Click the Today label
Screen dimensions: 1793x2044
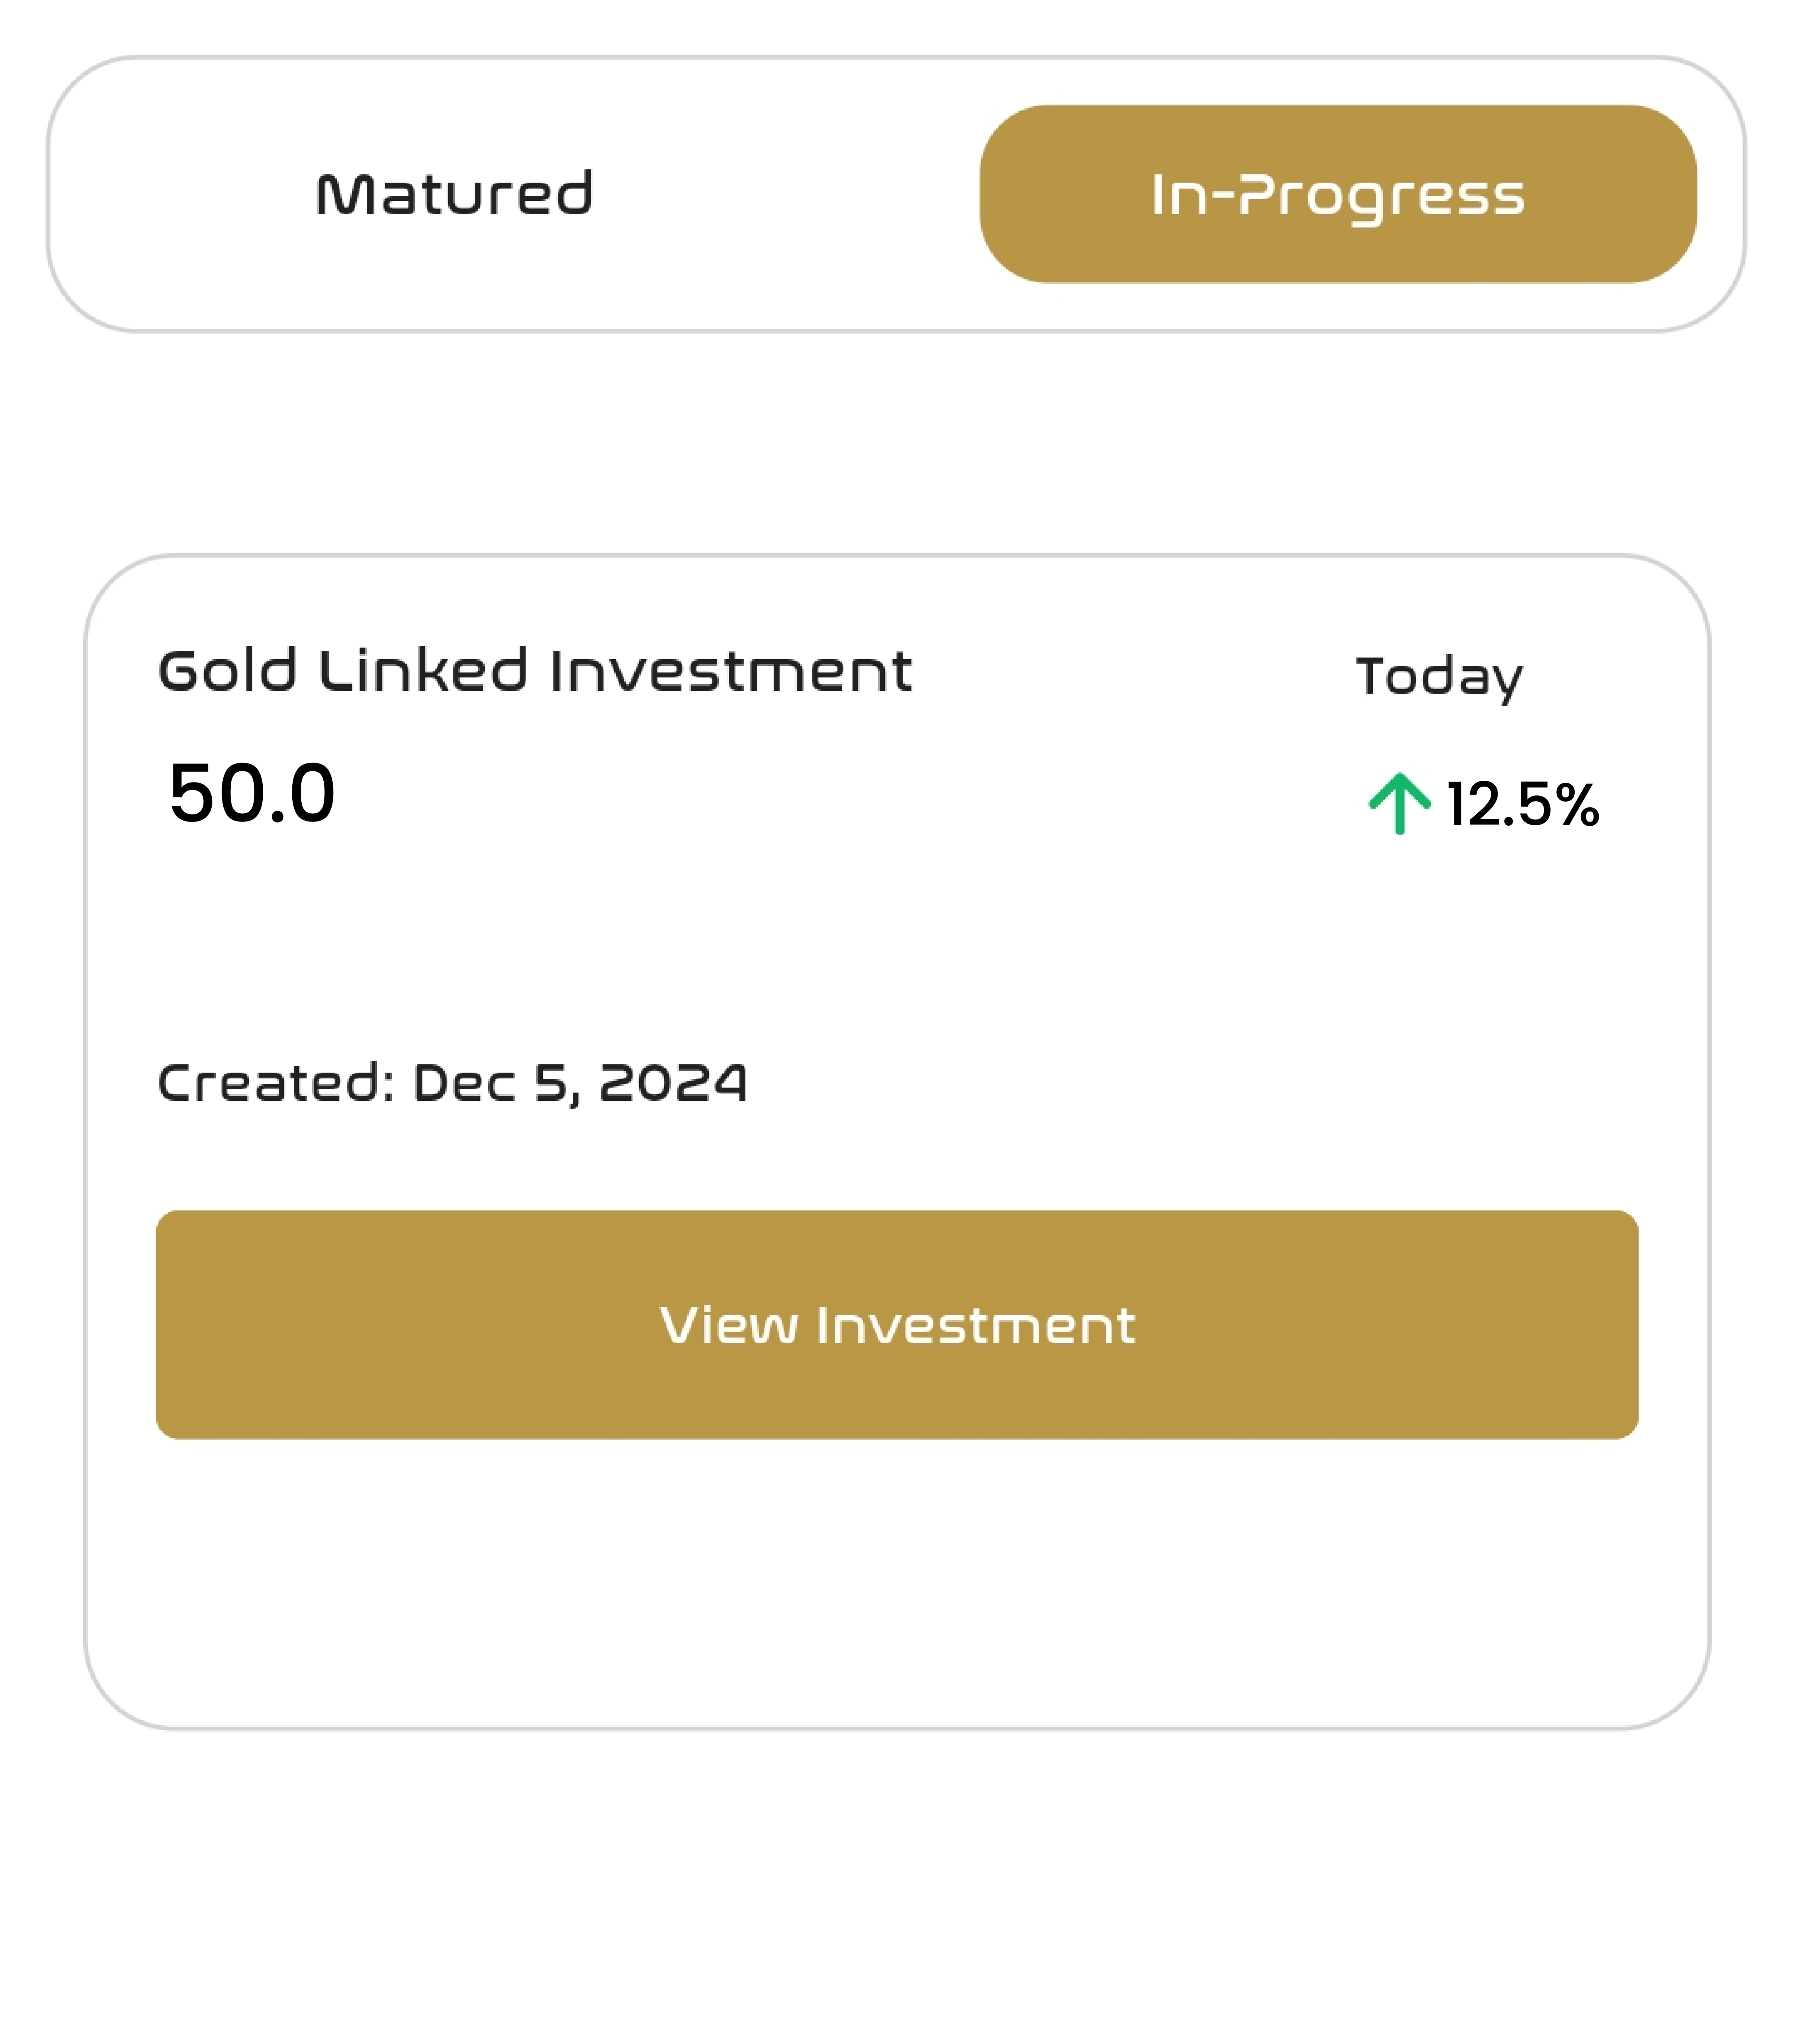click(1439, 678)
